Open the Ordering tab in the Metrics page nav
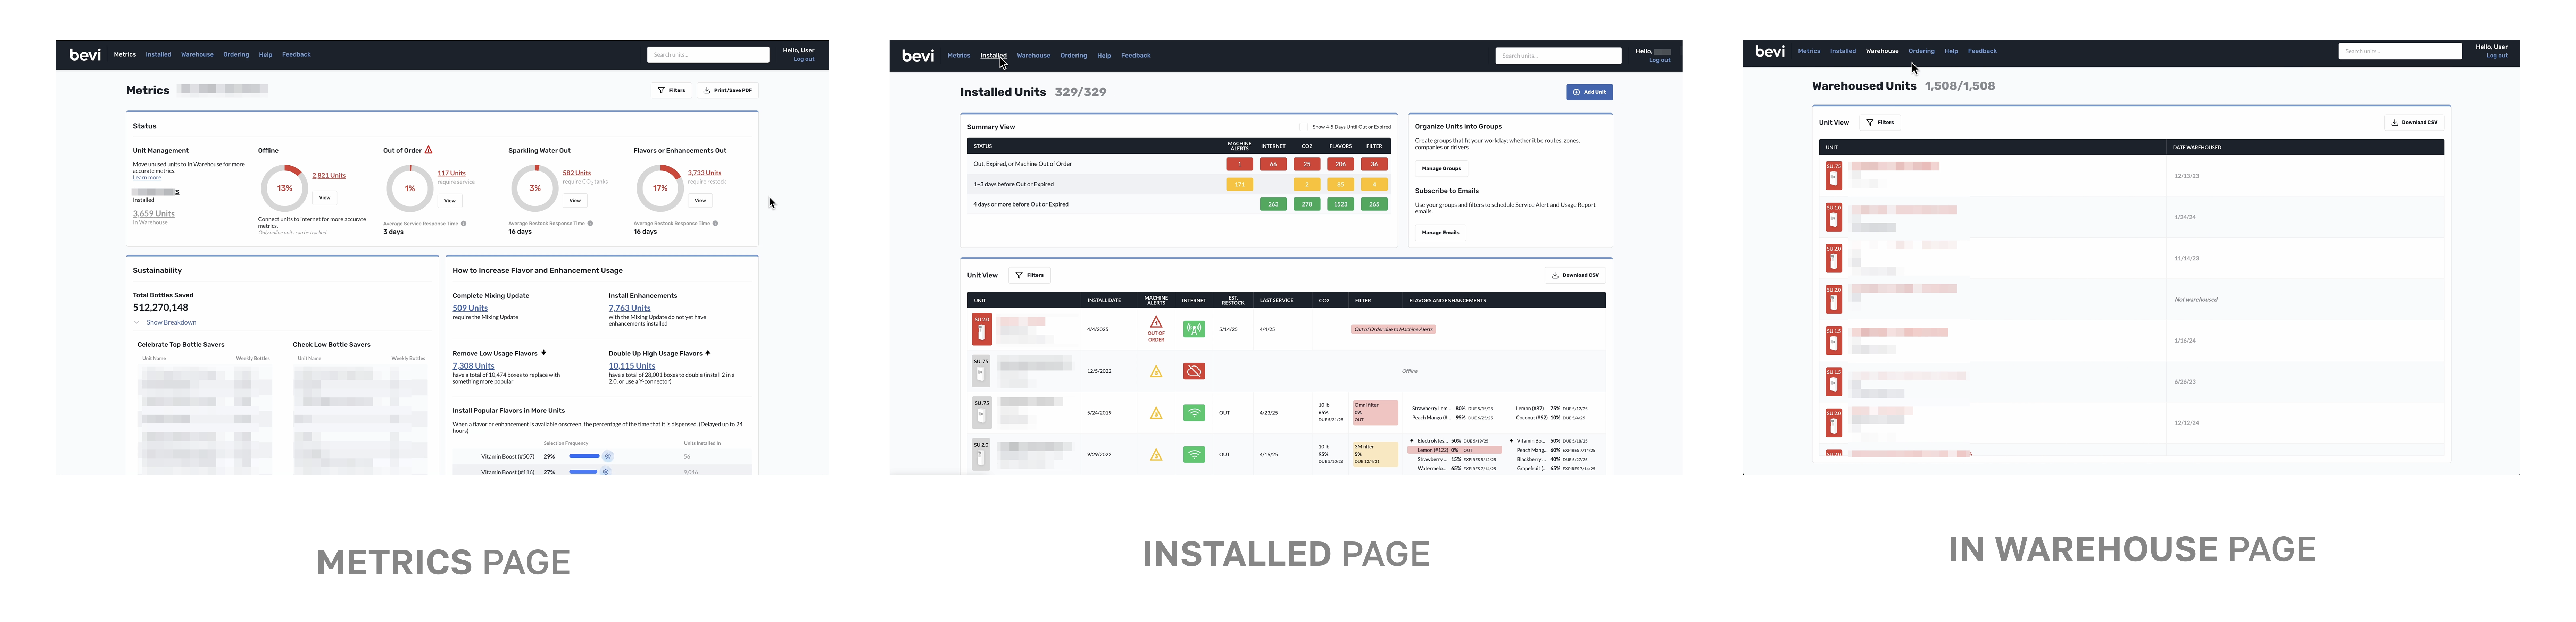 click(x=236, y=55)
